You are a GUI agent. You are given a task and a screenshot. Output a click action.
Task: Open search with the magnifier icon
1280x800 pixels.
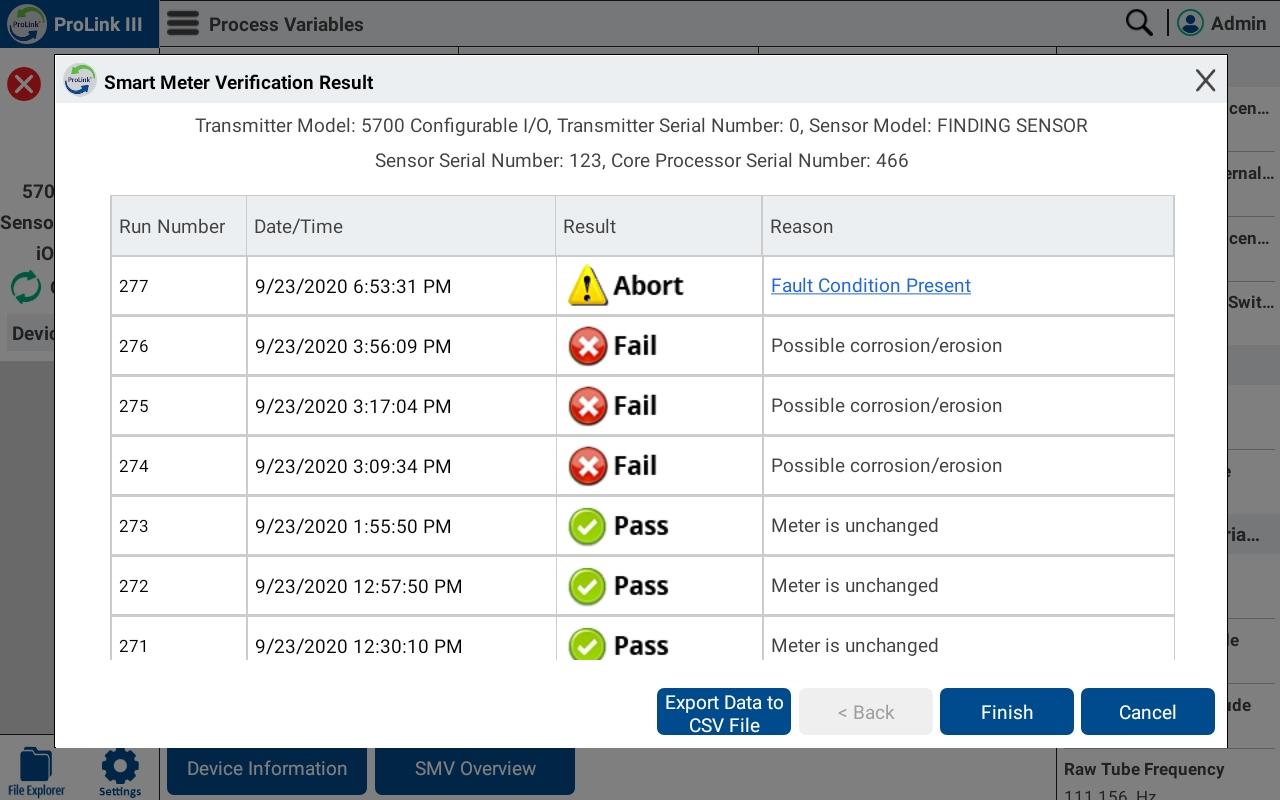pyautogui.click(x=1138, y=23)
